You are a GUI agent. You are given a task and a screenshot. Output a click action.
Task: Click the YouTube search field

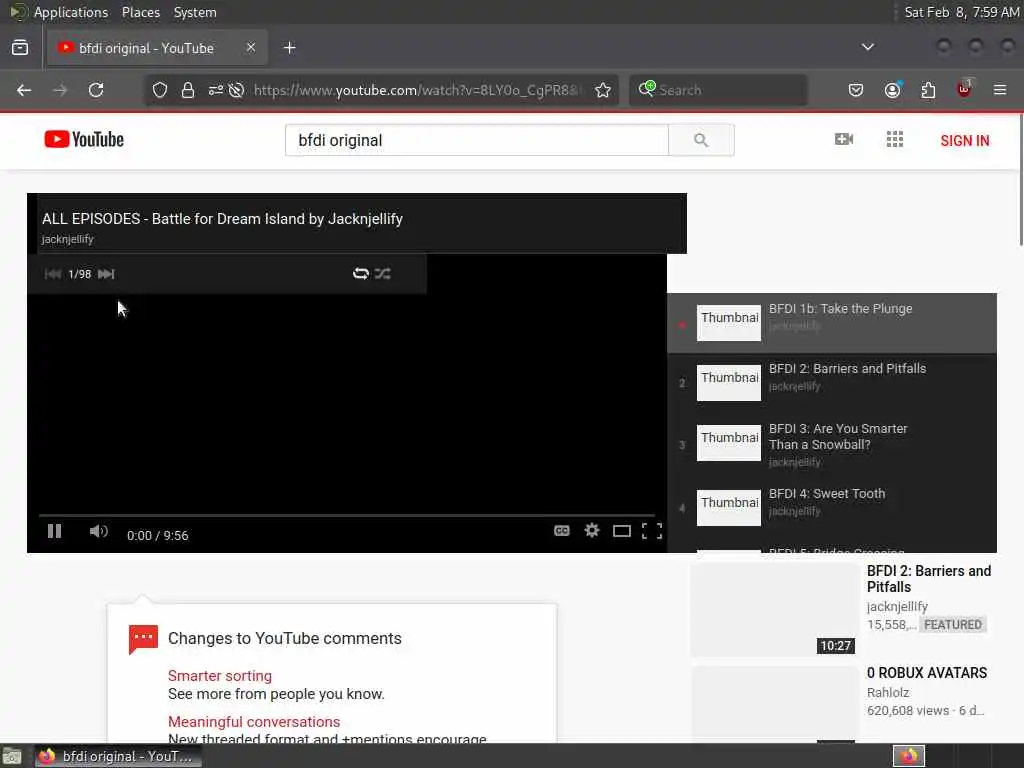tap(477, 140)
